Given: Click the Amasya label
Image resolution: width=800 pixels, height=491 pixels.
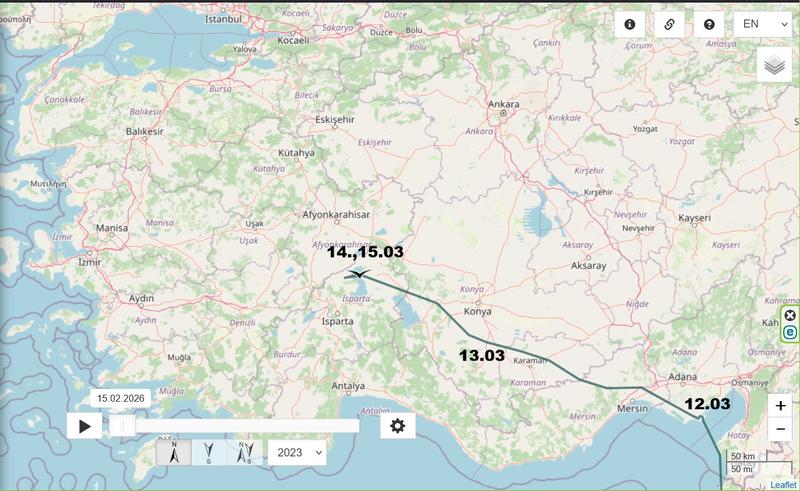Looking at the screenshot, I should [x=721, y=44].
